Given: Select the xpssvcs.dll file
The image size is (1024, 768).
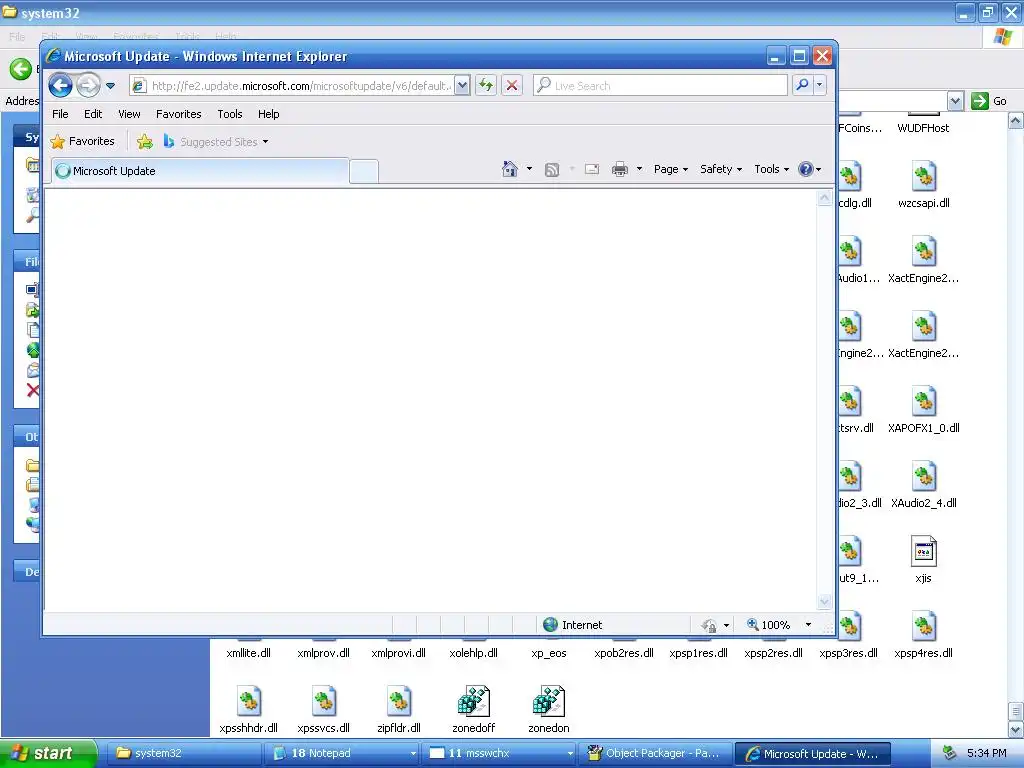Looking at the screenshot, I should (x=323, y=710).
